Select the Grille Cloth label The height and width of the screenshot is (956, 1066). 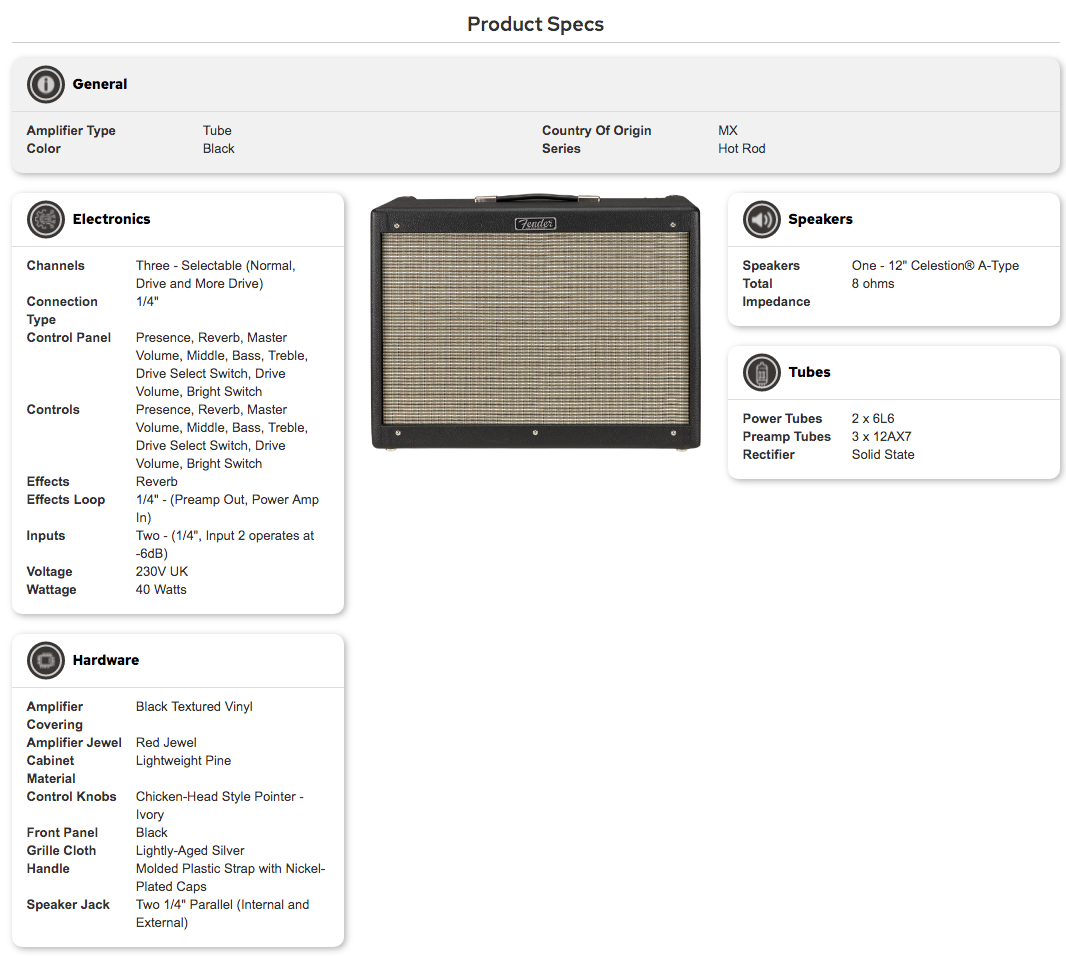(61, 851)
